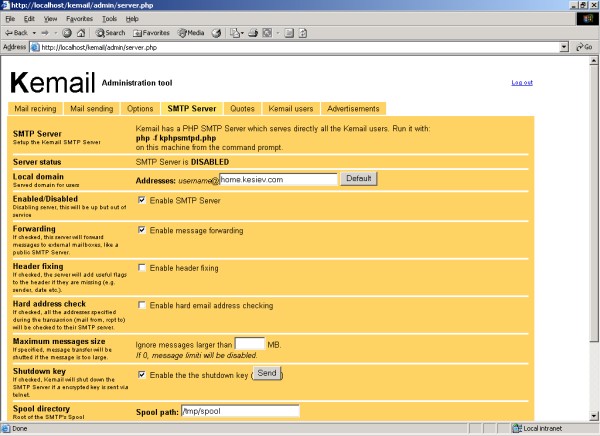
Task: Open the Tools menu
Action: tap(109, 19)
